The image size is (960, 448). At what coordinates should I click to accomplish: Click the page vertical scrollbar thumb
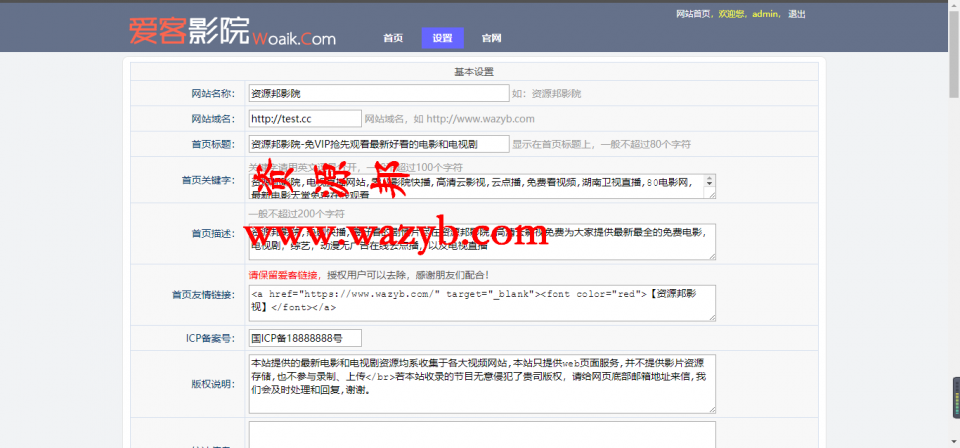954,52
